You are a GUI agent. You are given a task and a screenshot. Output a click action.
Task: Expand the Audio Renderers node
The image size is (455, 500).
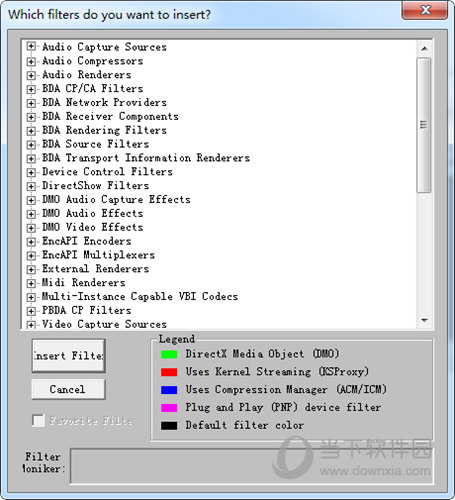(31, 75)
